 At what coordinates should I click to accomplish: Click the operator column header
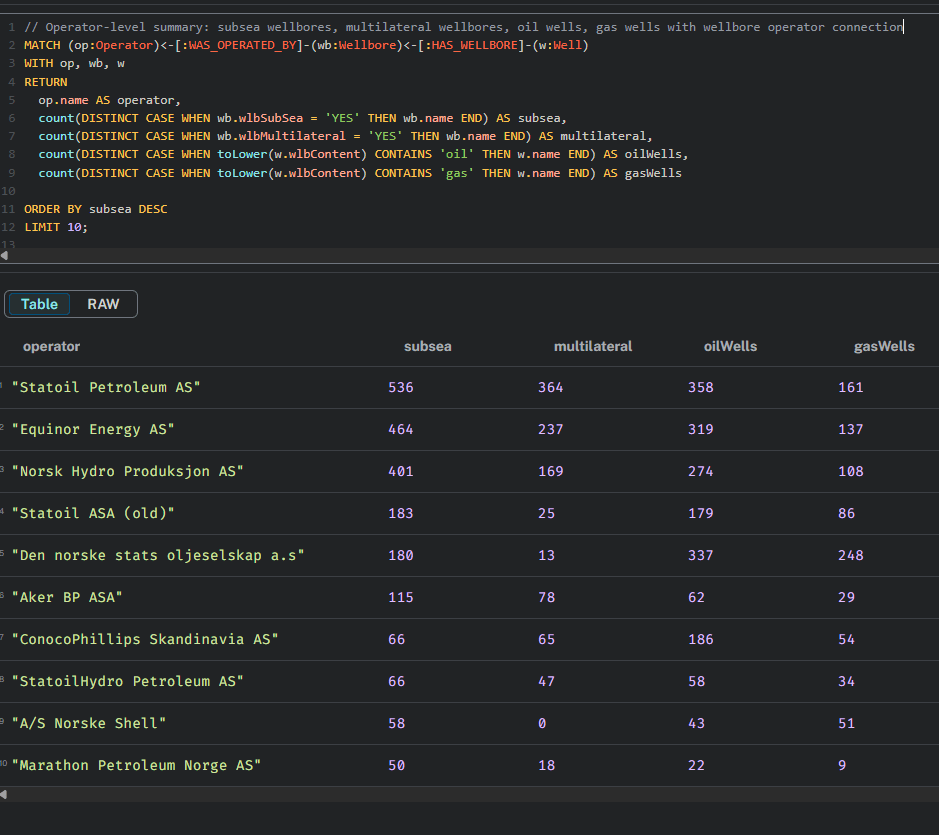pyautogui.click(x=51, y=346)
